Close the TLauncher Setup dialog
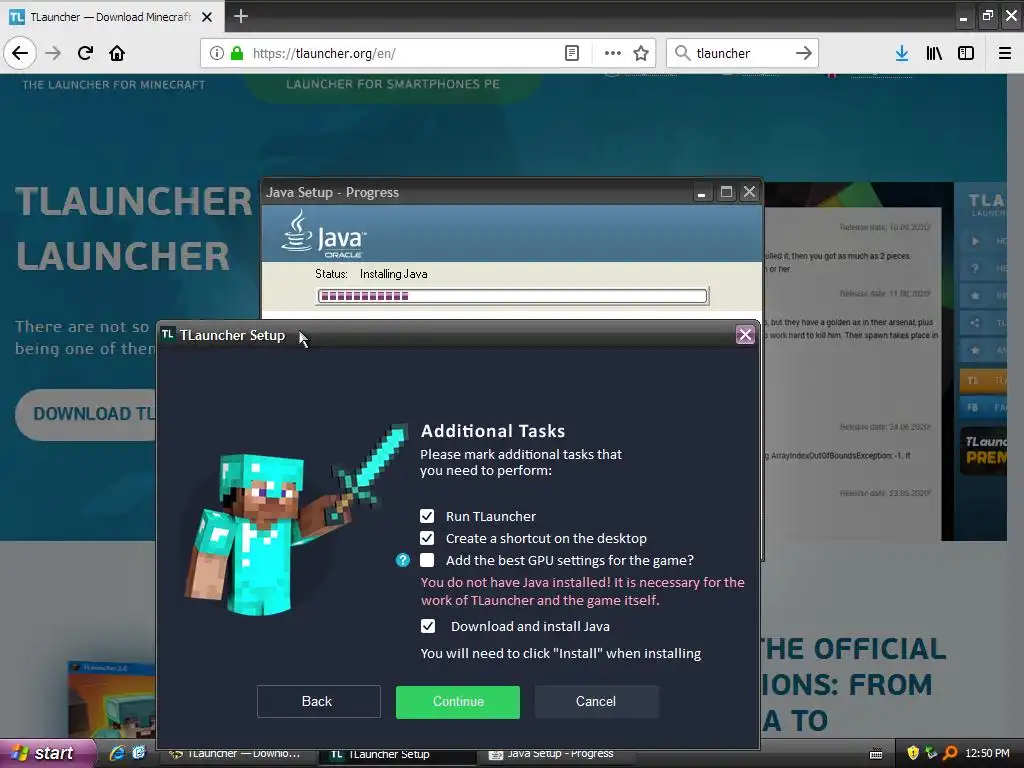This screenshot has width=1024, height=768. 745,335
